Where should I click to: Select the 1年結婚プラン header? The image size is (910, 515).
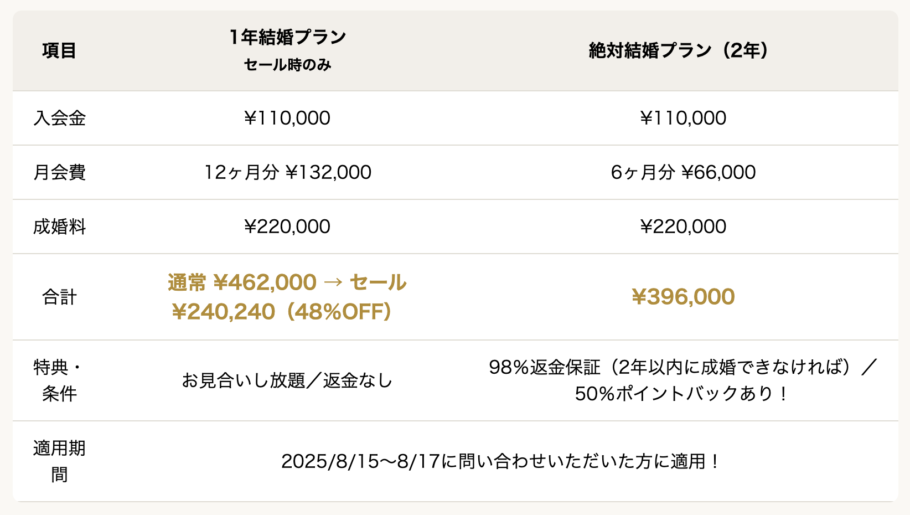coord(287,37)
